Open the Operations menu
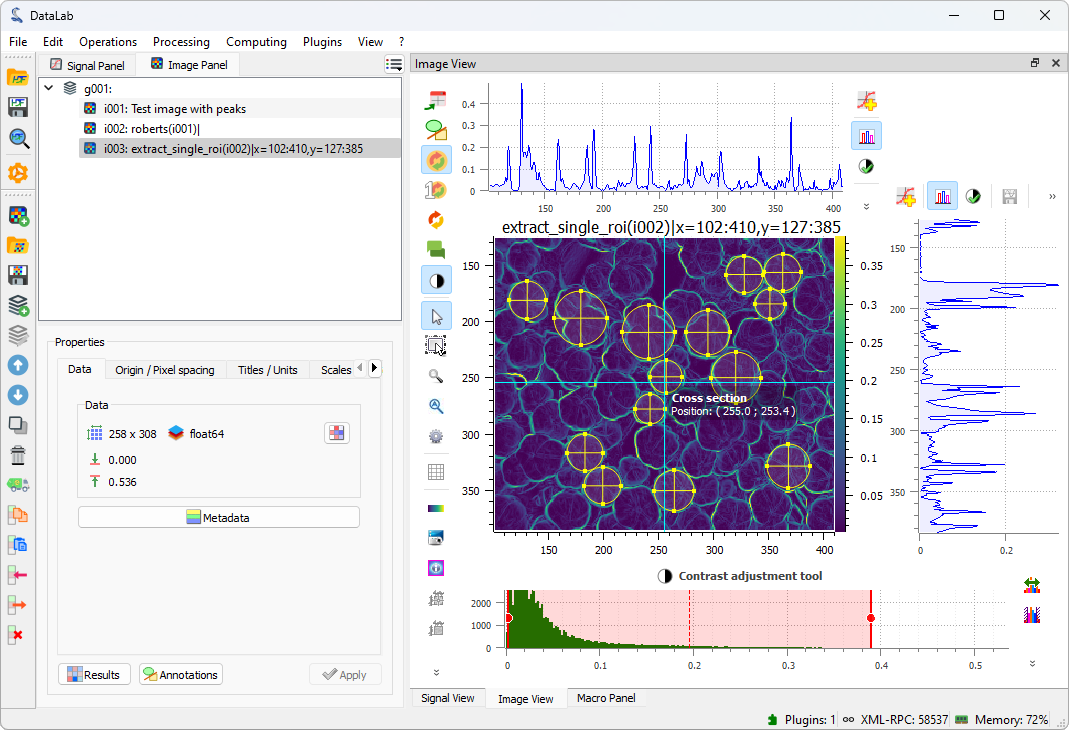Image resolution: width=1069 pixels, height=730 pixels. pos(108,42)
